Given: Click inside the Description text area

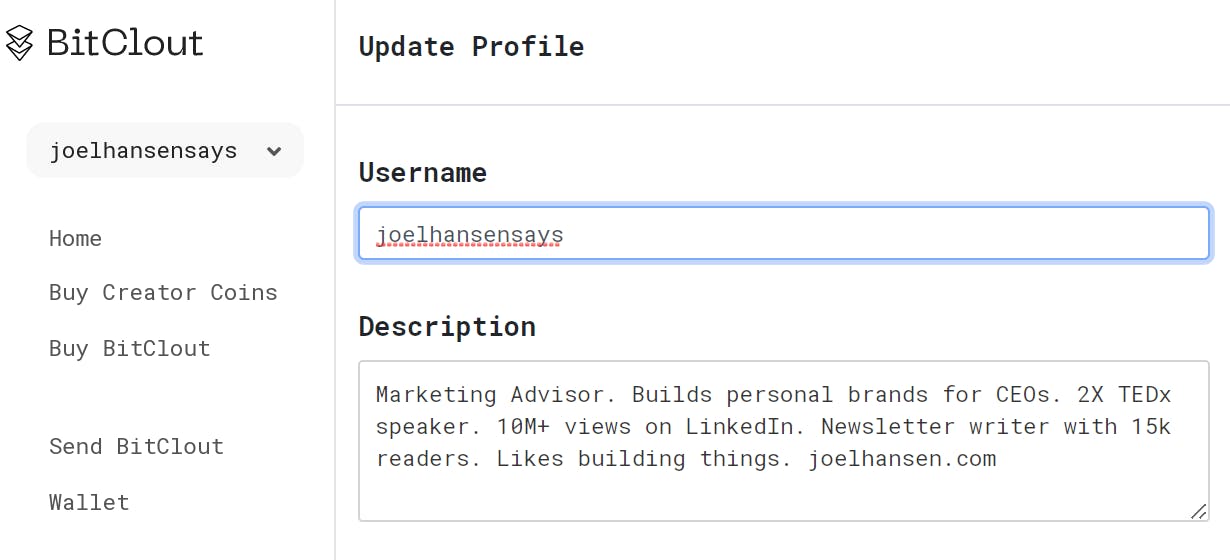Looking at the screenshot, I should (x=784, y=441).
